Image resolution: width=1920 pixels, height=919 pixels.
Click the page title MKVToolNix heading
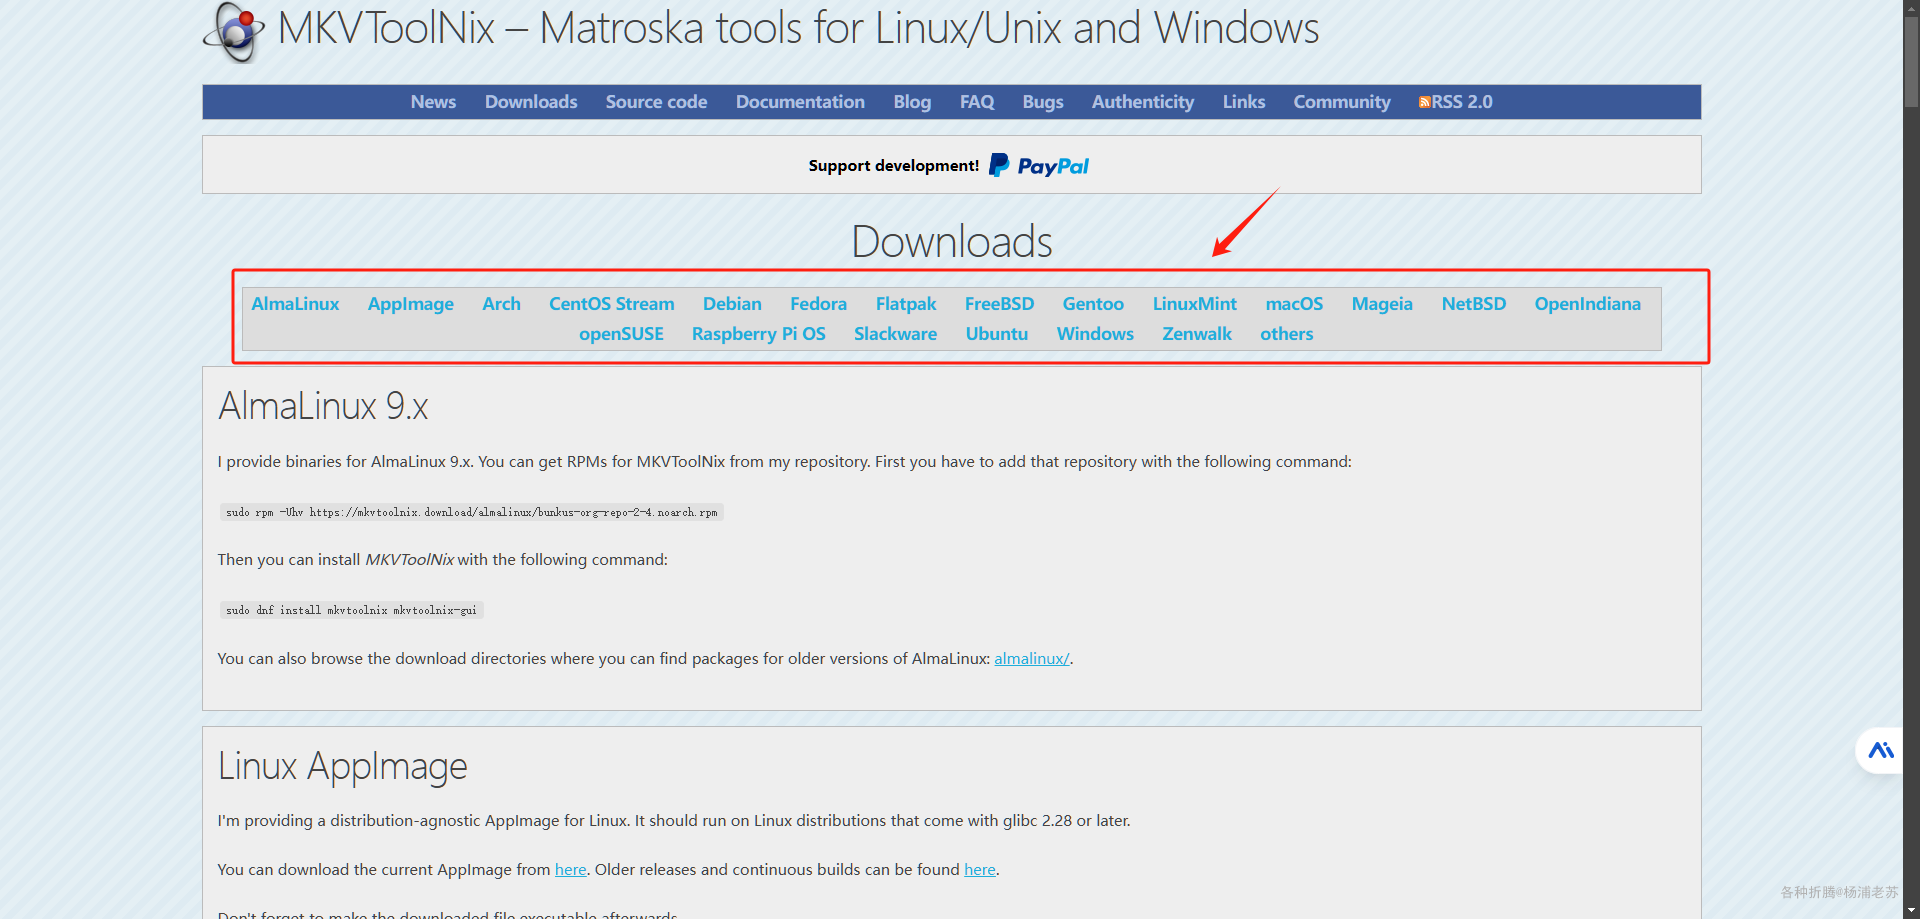[798, 28]
